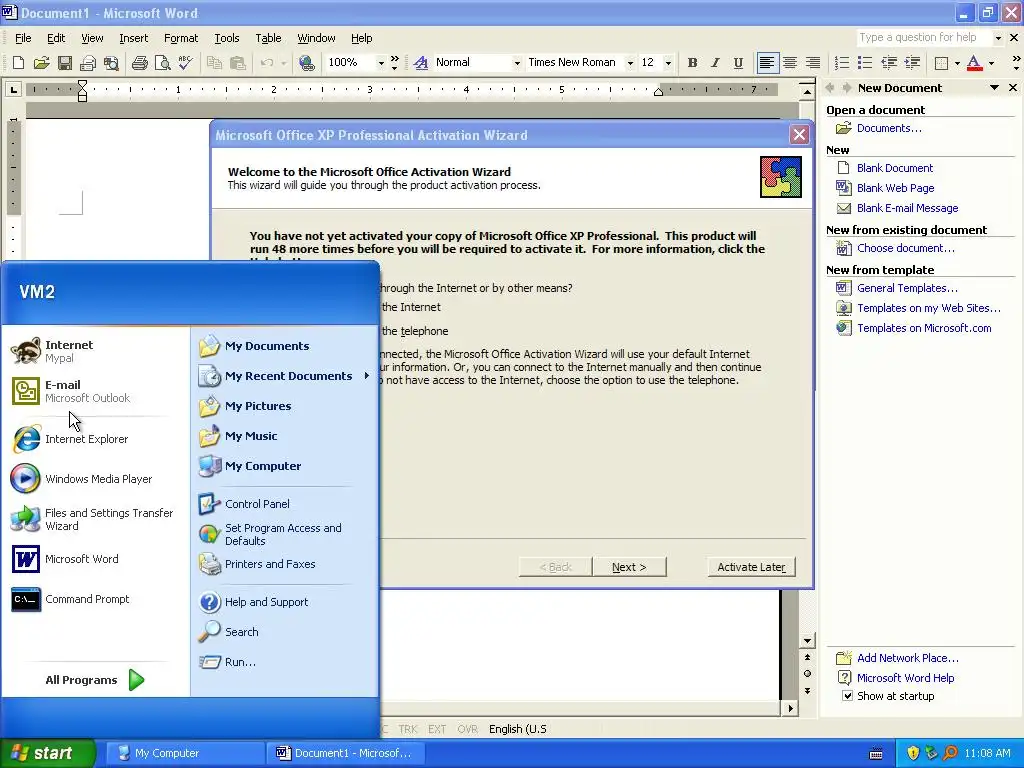Click the right indent marker on ruler

click(x=658, y=91)
